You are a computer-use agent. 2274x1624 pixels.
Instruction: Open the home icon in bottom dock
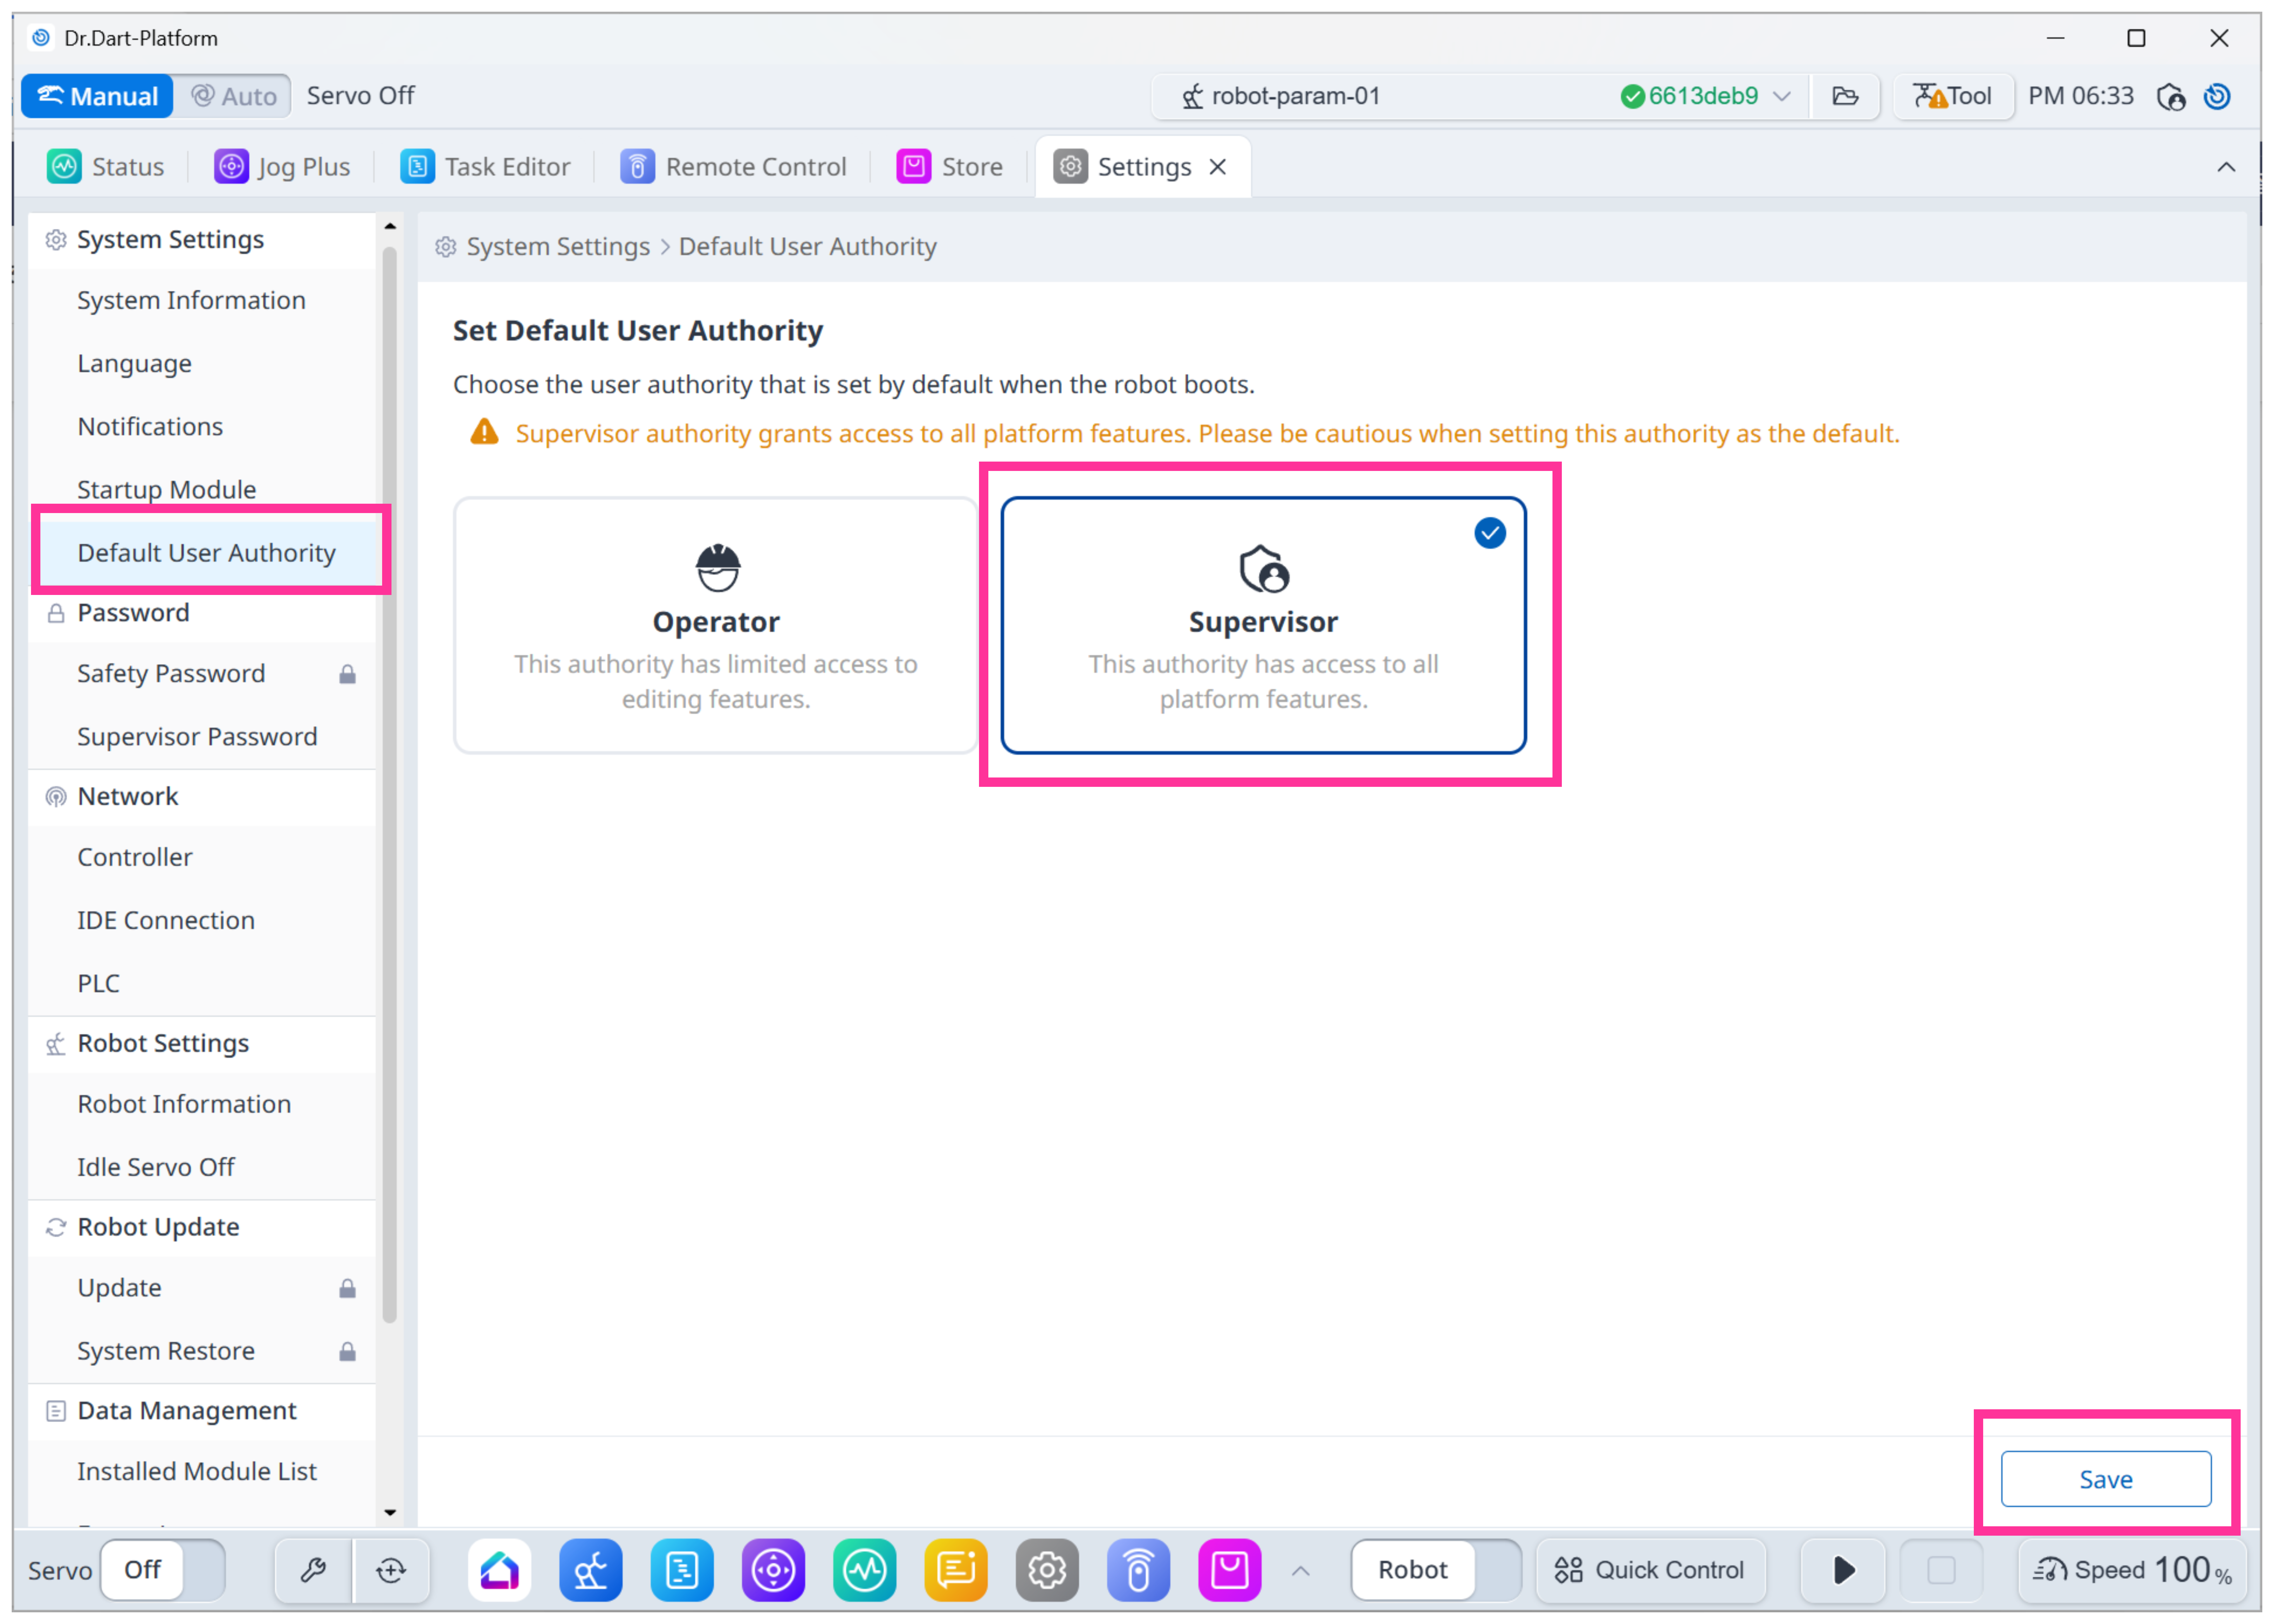(499, 1570)
